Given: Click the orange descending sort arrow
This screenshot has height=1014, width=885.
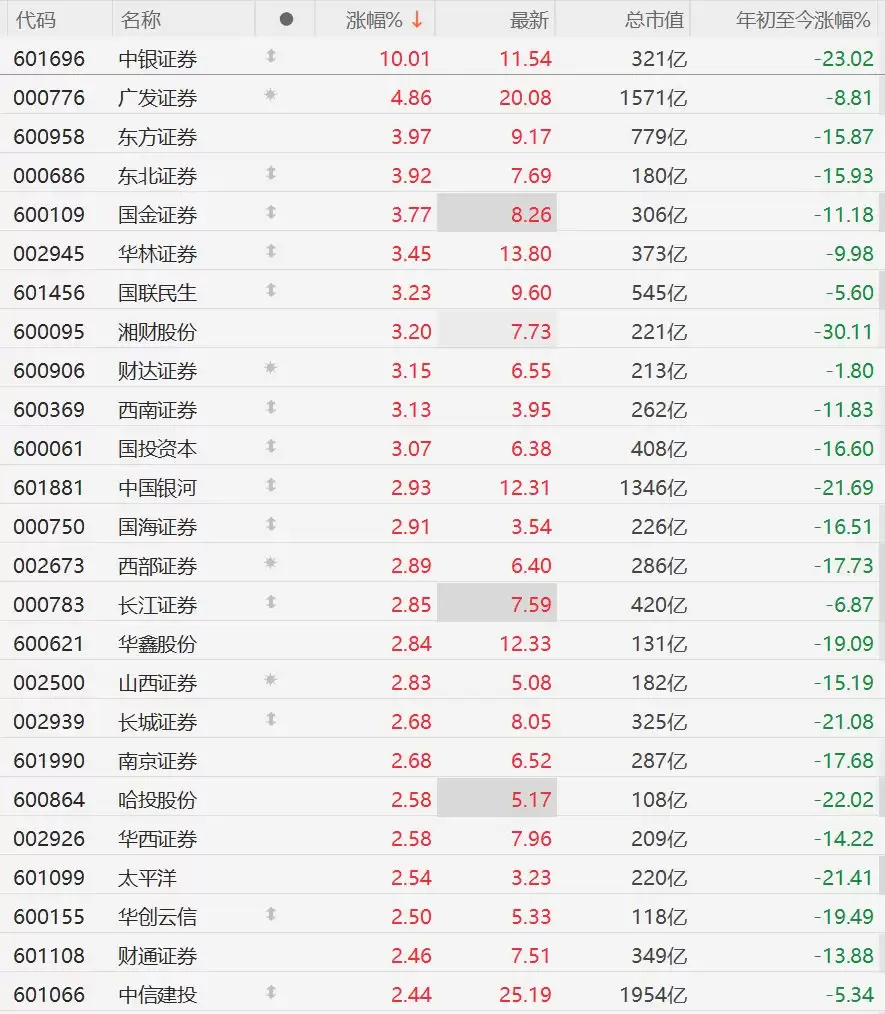Looking at the screenshot, I should [417, 19].
